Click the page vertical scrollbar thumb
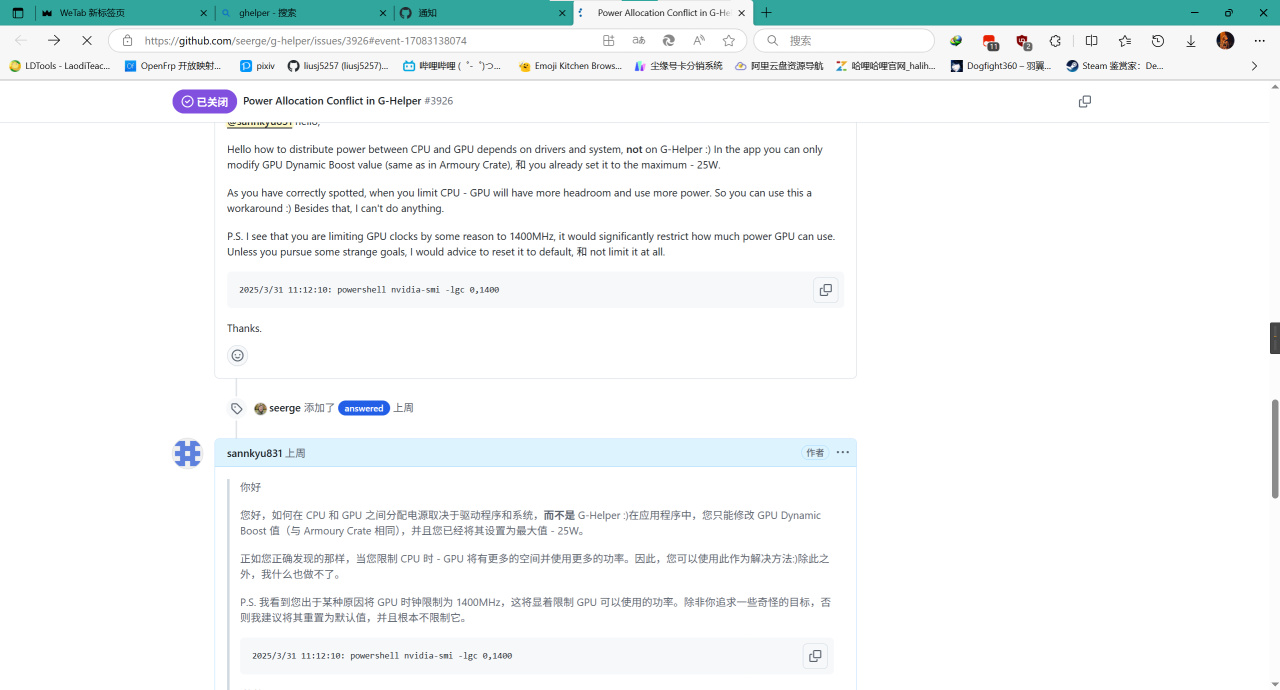The width and height of the screenshot is (1280, 690). tap(1274, 448)
